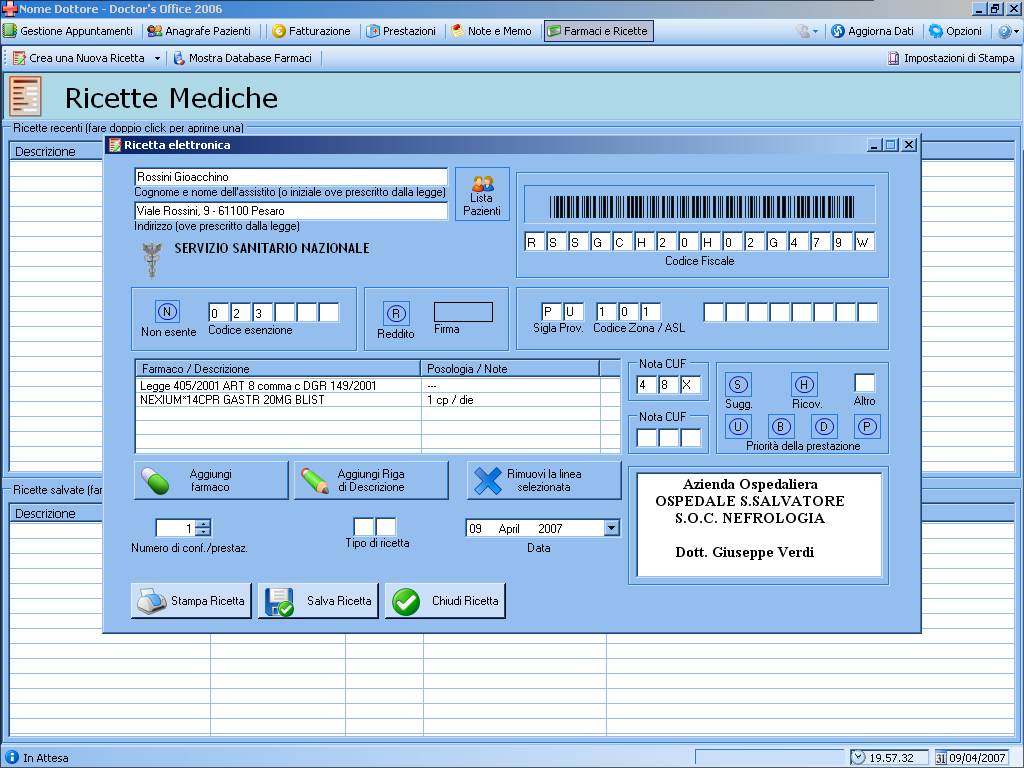Maximize the Ricetta elettronica dialog
The image size is (1024, 768).
click(x=891, y=145)
